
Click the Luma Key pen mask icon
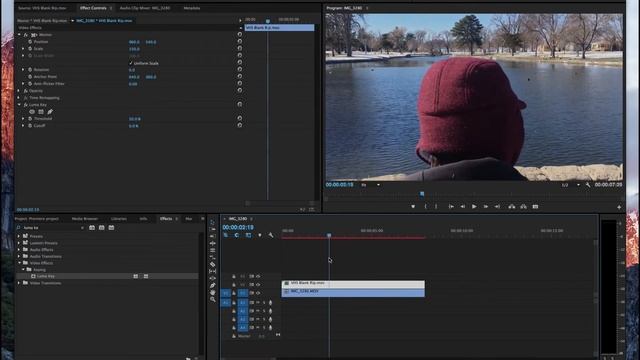click(x=50, y=112)
